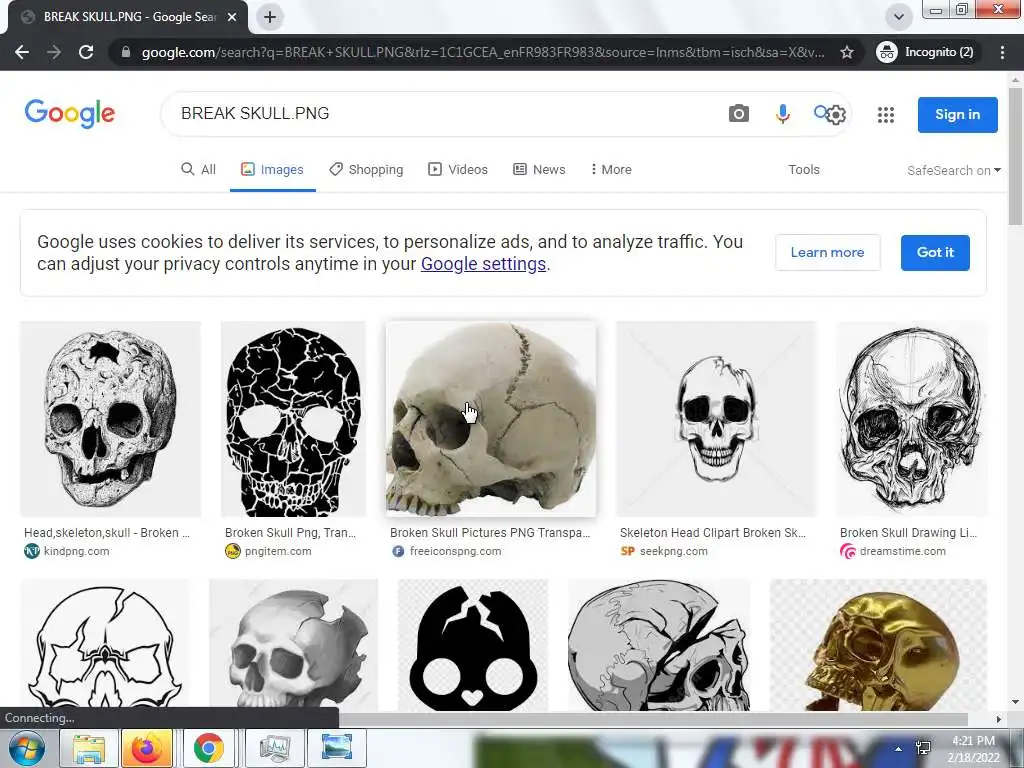Click the browser forward arrow
This screenshot has width=1024, height=768.
coord(54,52)
